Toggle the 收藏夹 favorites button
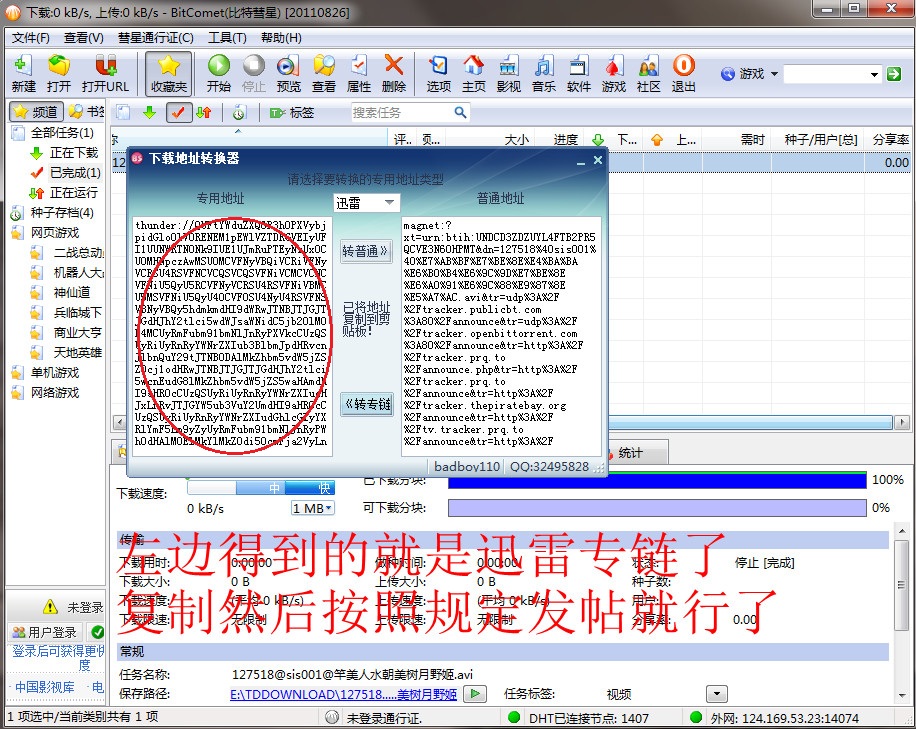The image size is (916, 729). pyautogui.click(x=169, y=74)
